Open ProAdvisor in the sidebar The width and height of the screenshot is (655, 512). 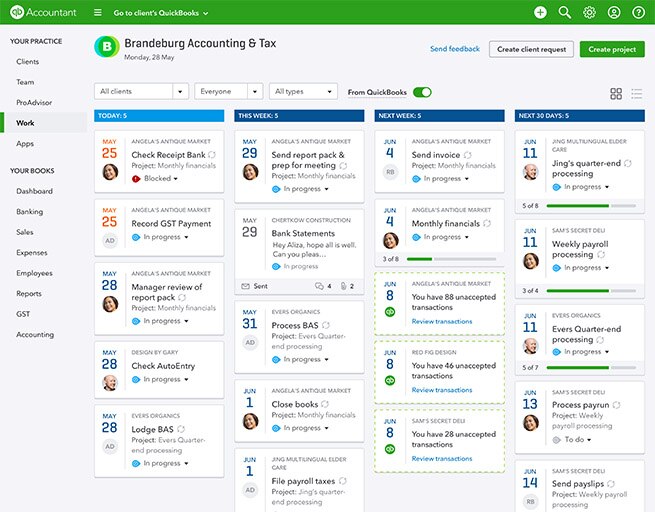[34, 103]
